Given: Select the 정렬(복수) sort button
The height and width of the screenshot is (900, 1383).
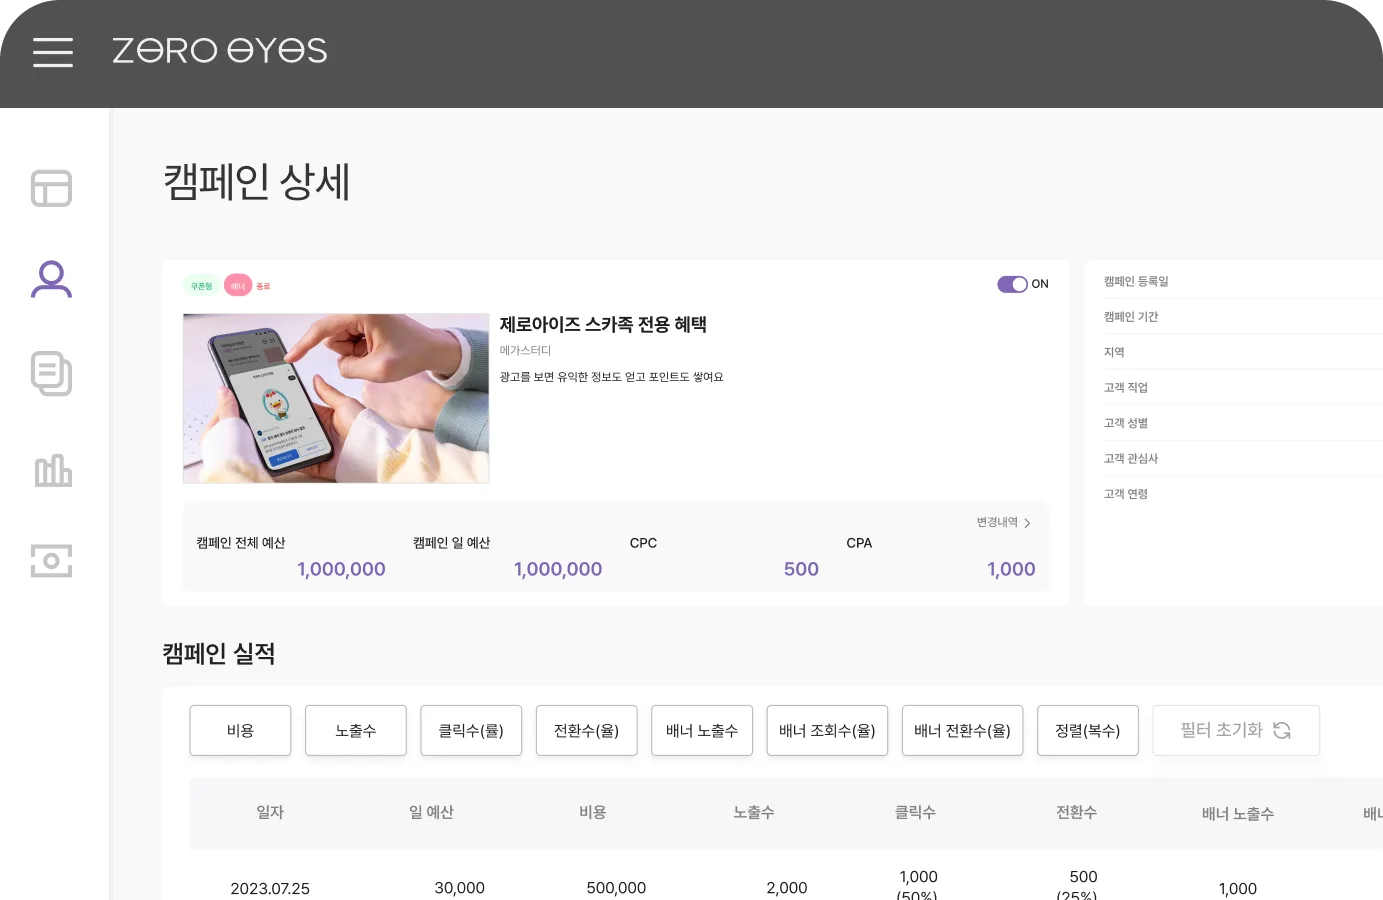Looking at the screenshot, I should pyautogui.click(x=1088, y=731).
